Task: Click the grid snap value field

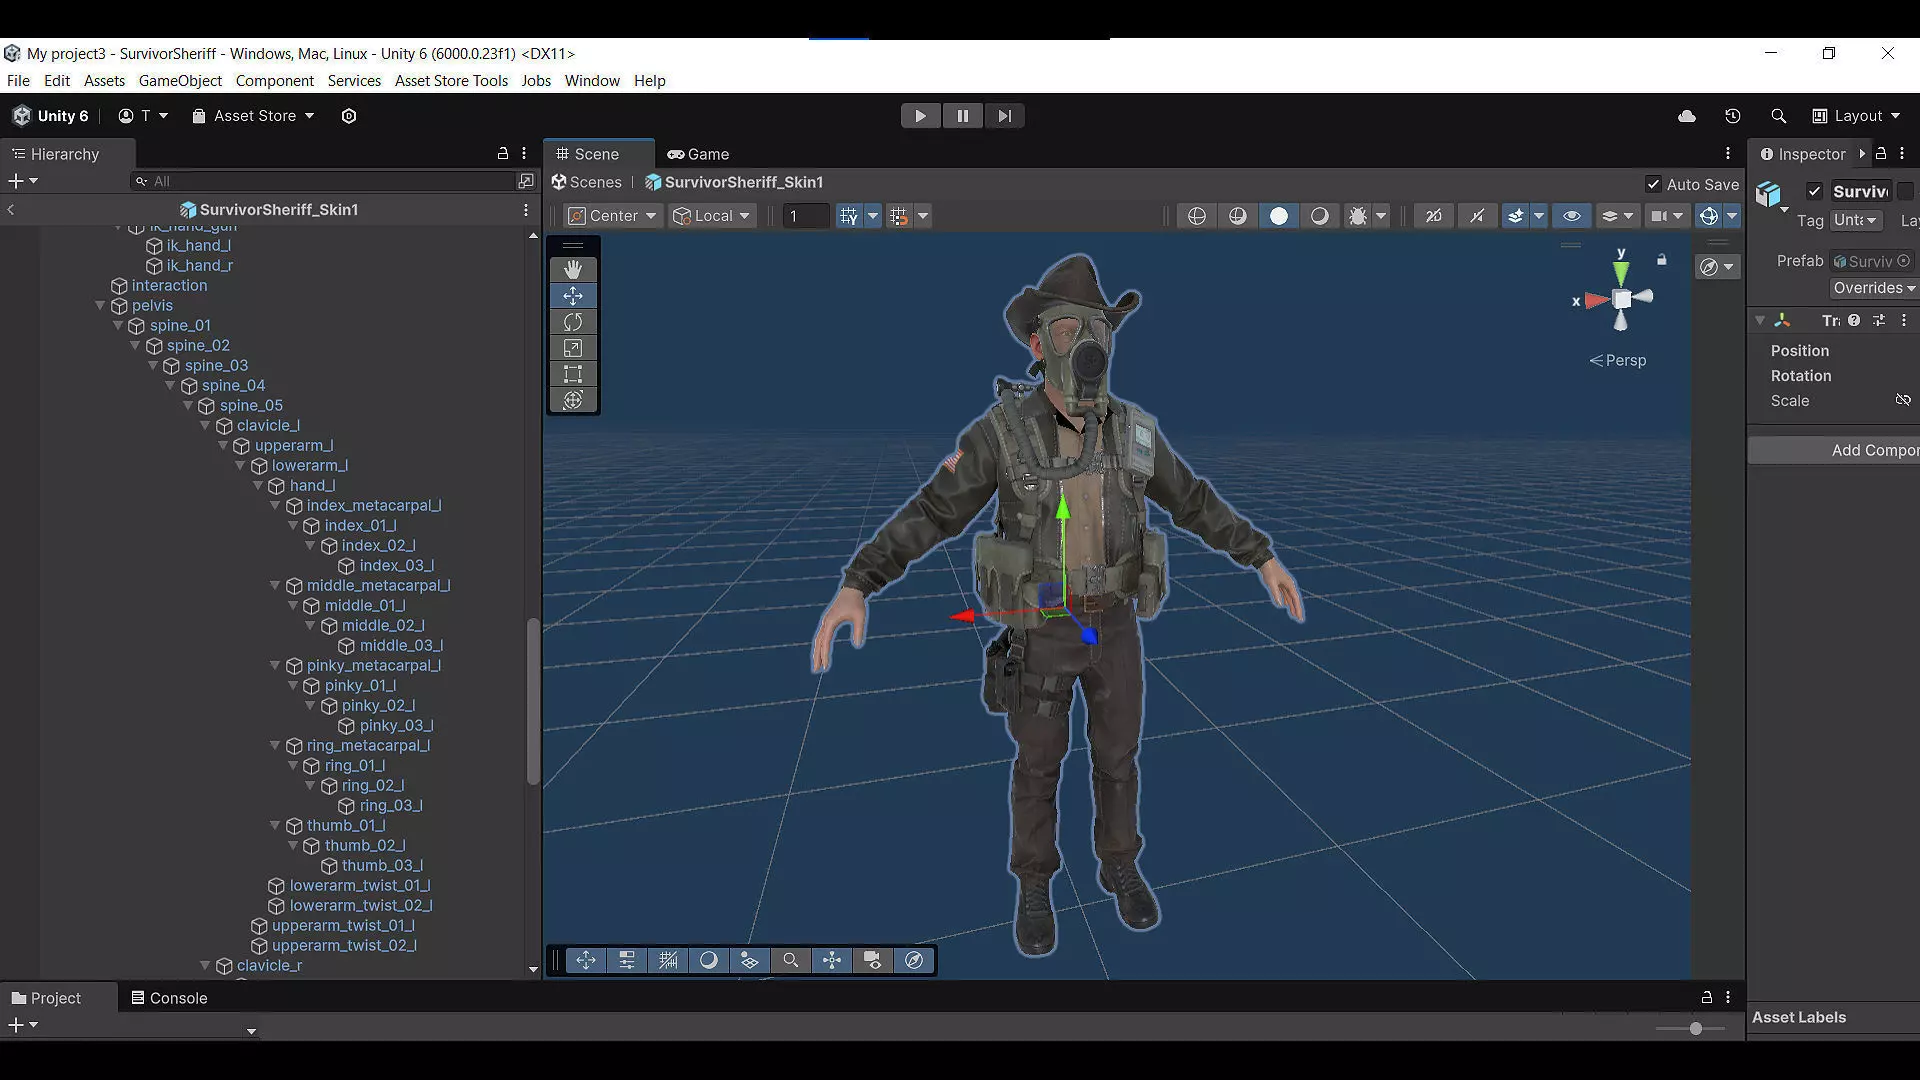Action: pyautogui.click(x=805, y=216)
